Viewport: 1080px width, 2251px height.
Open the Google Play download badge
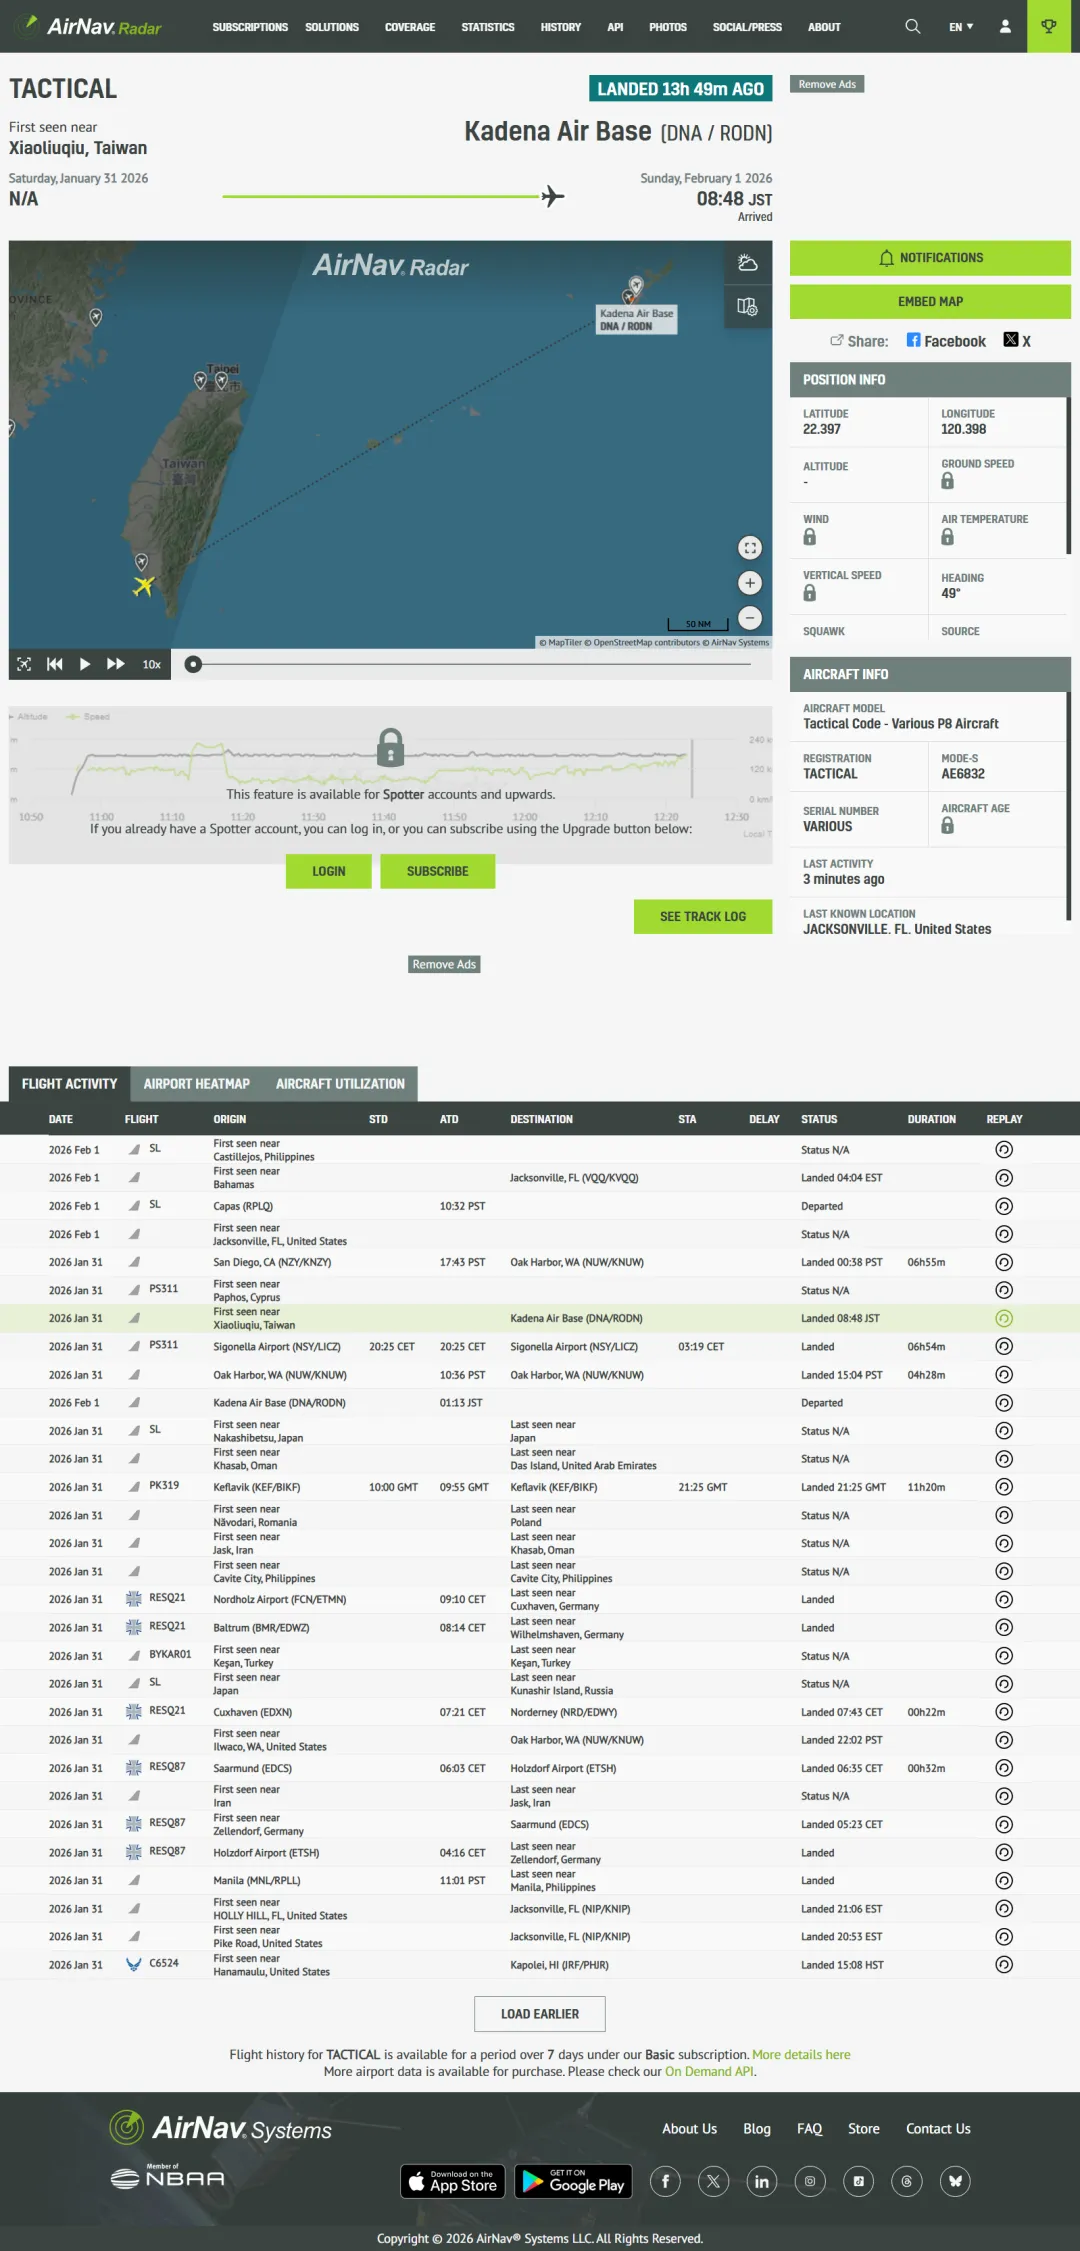click(x=574, y=2181)
